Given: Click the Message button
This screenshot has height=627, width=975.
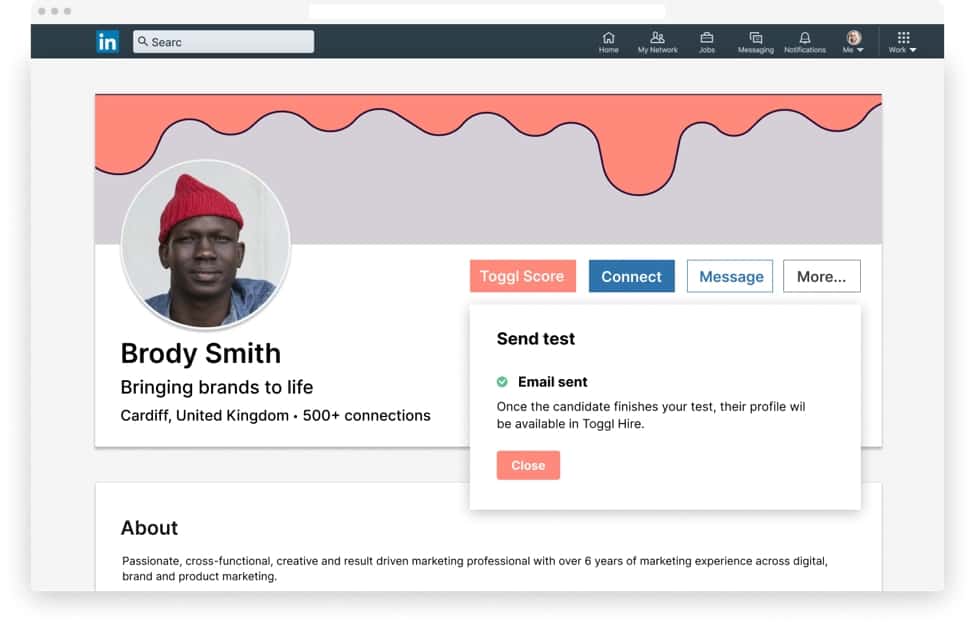Looking at the screenshot, I should pos(729,276).
